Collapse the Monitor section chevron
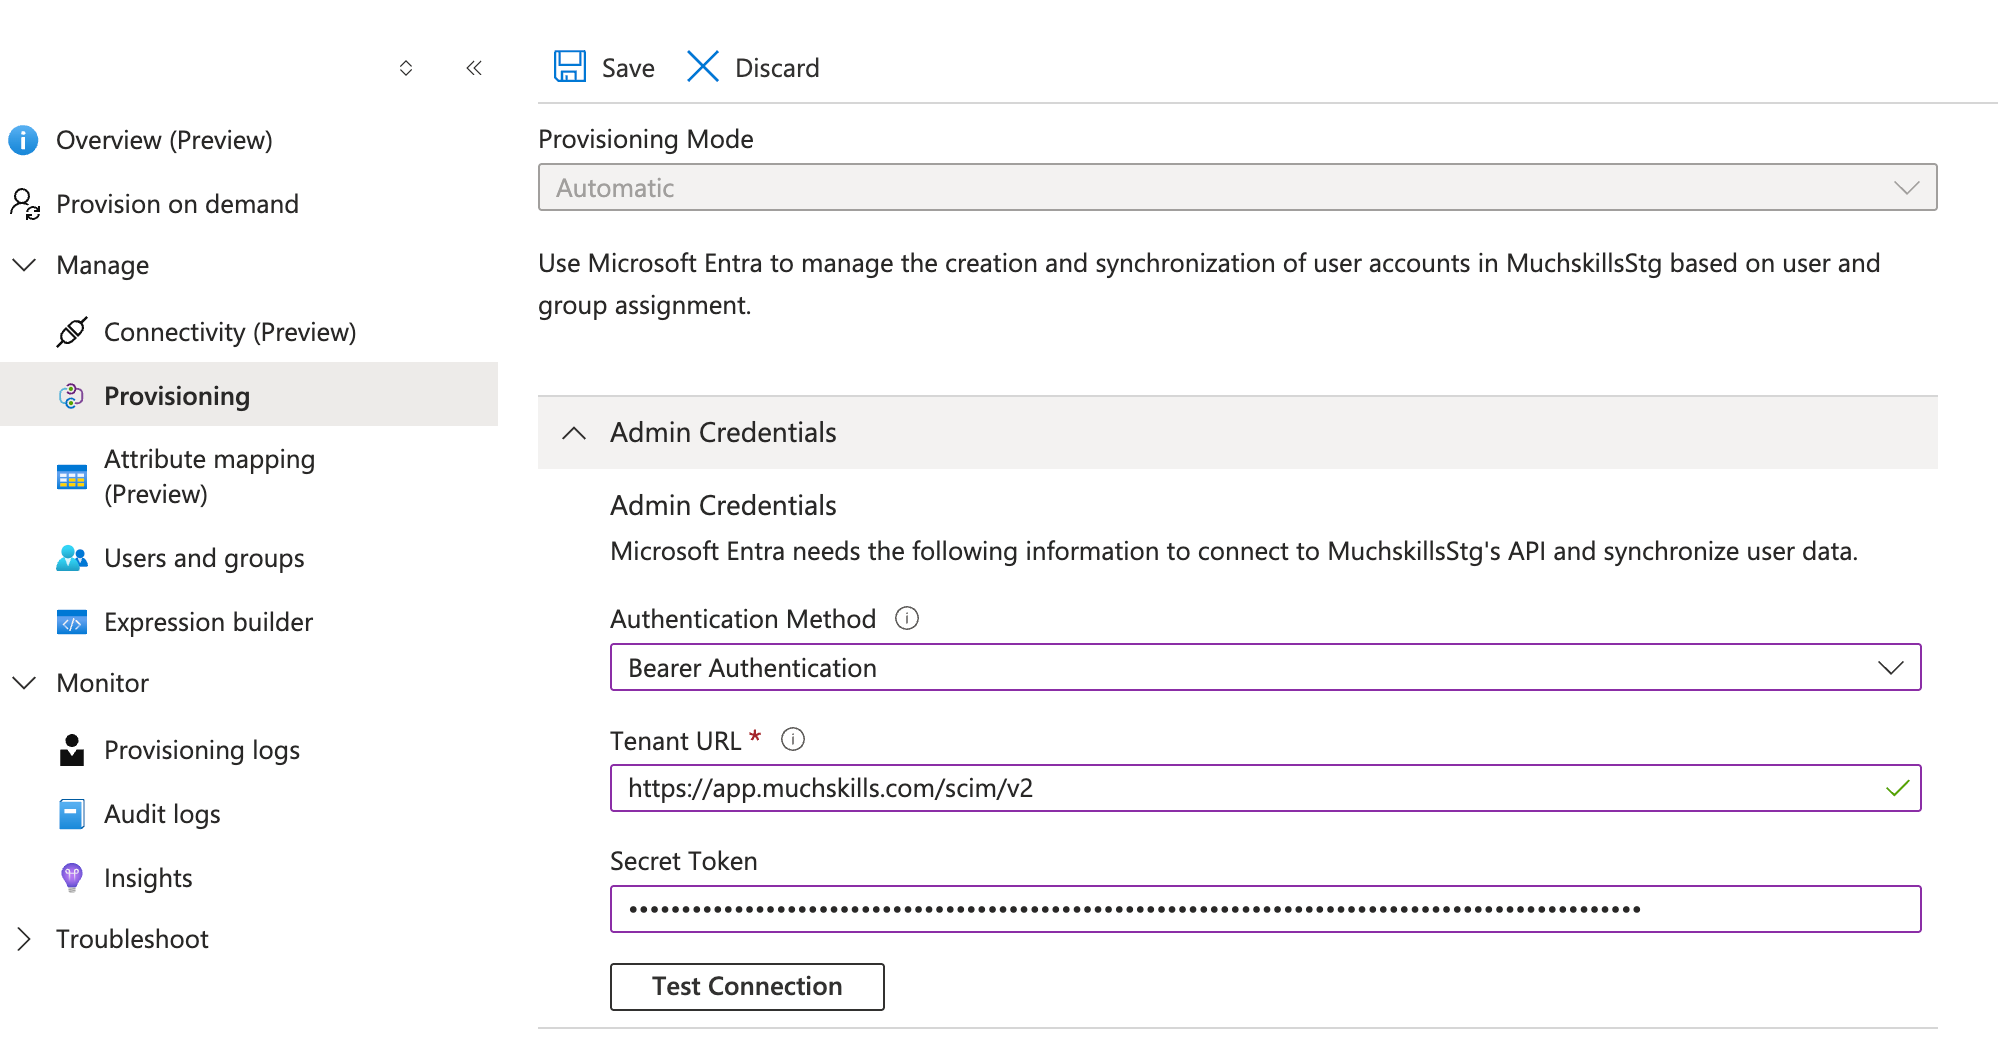Screen dimensions: 1998x1062 point(24,683)
